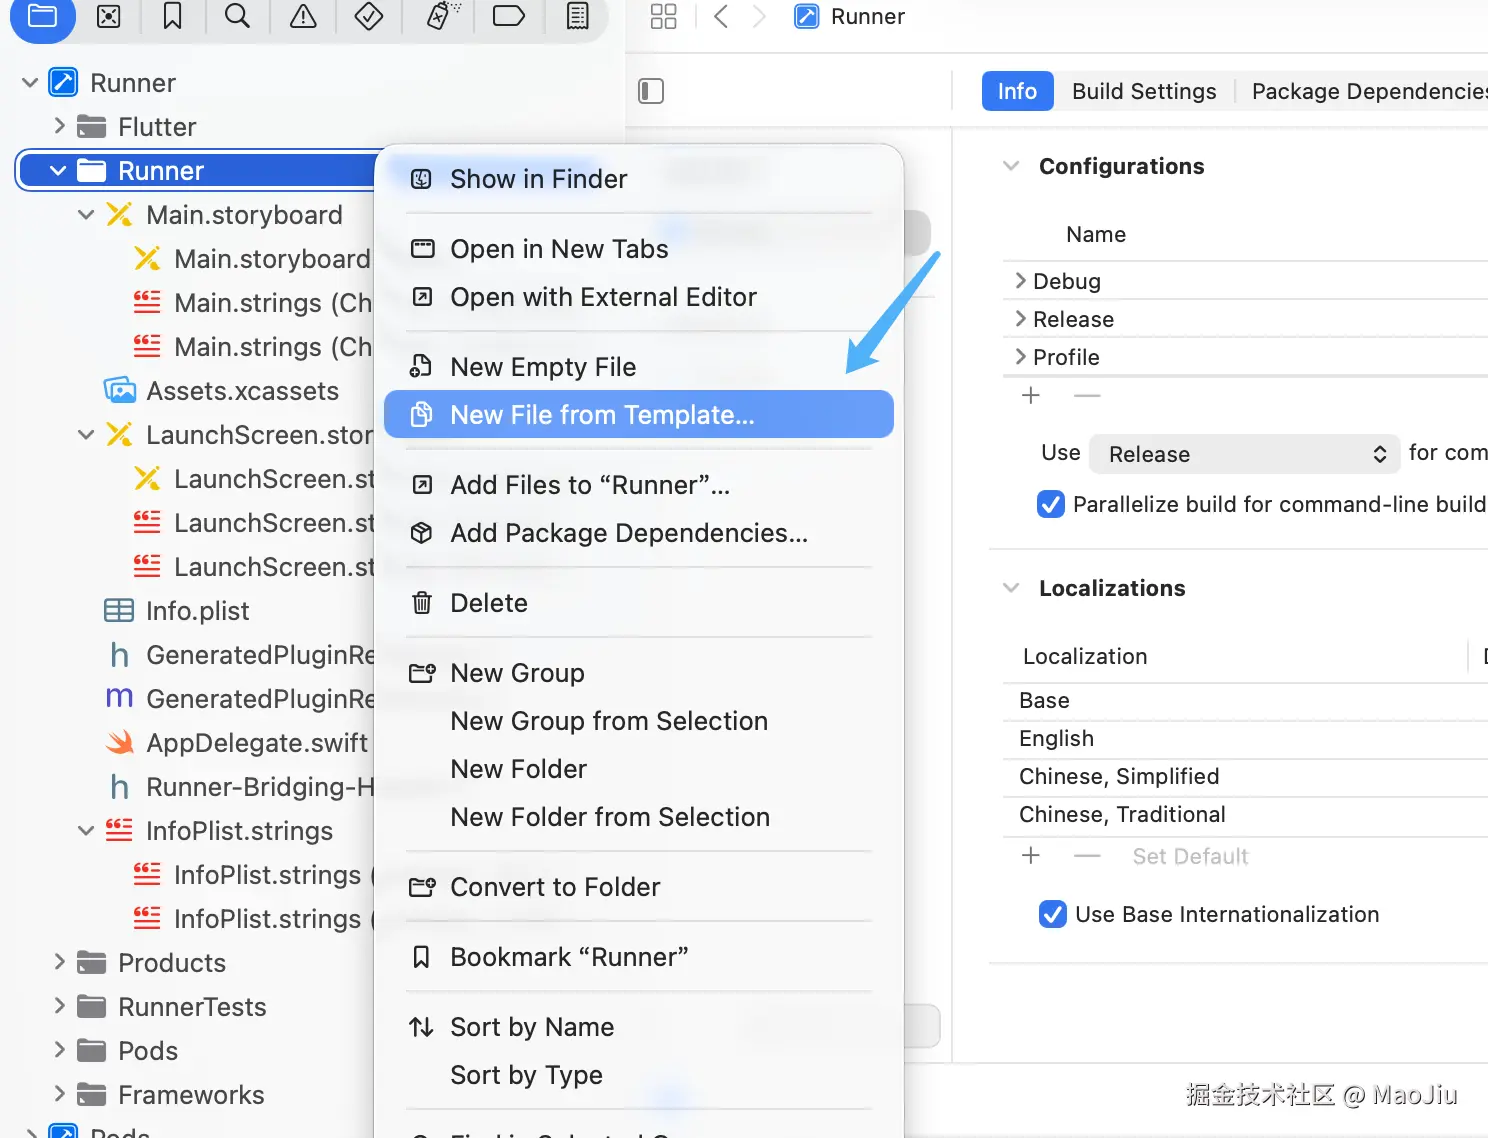Open the Source Control navigator icon
1488x1138 pixels.
(x=109, y=16)
